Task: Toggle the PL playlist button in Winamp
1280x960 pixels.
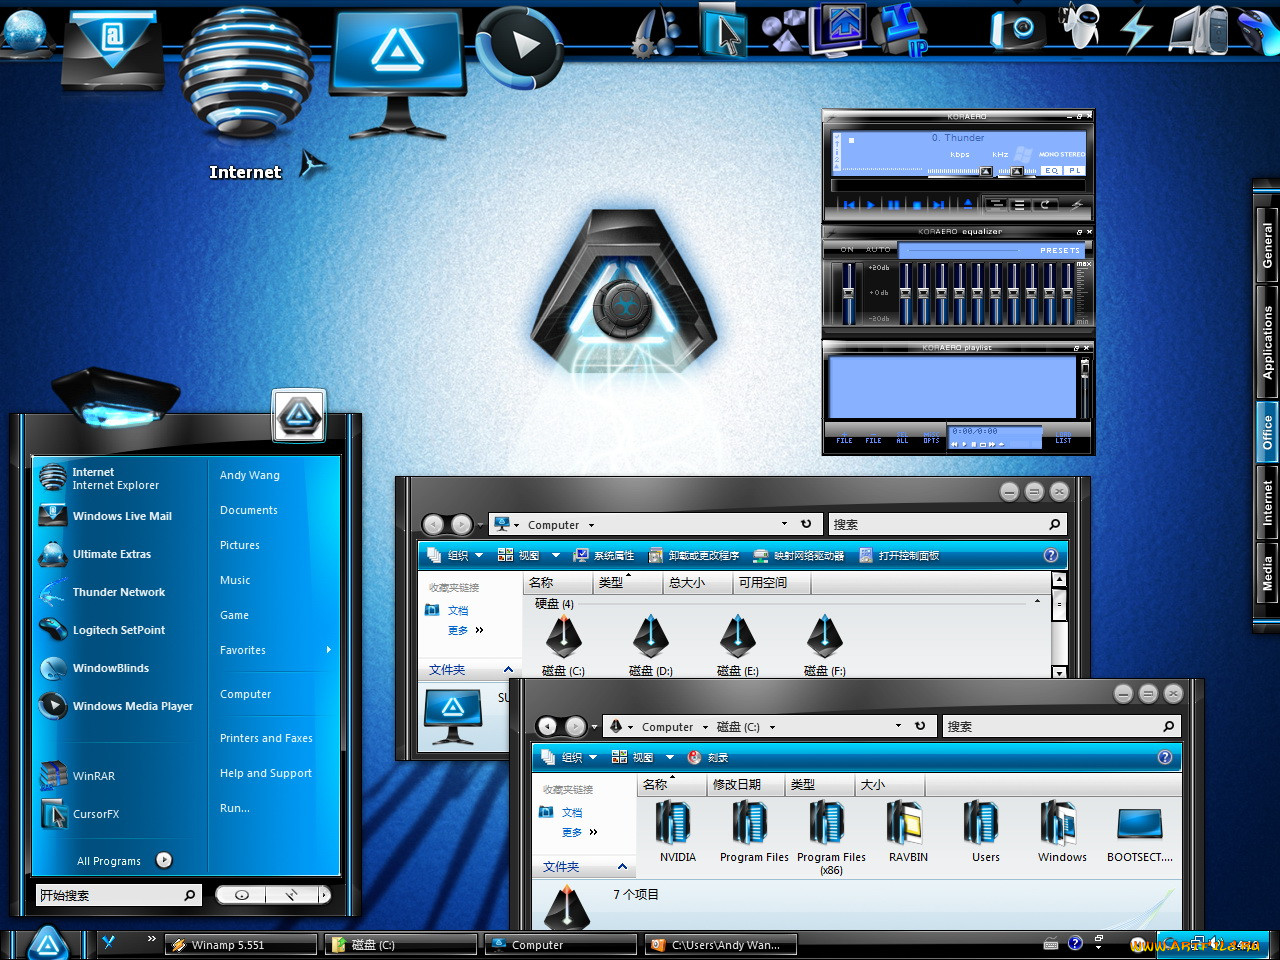Action: pyautogui.click(x=1075, y=171)
